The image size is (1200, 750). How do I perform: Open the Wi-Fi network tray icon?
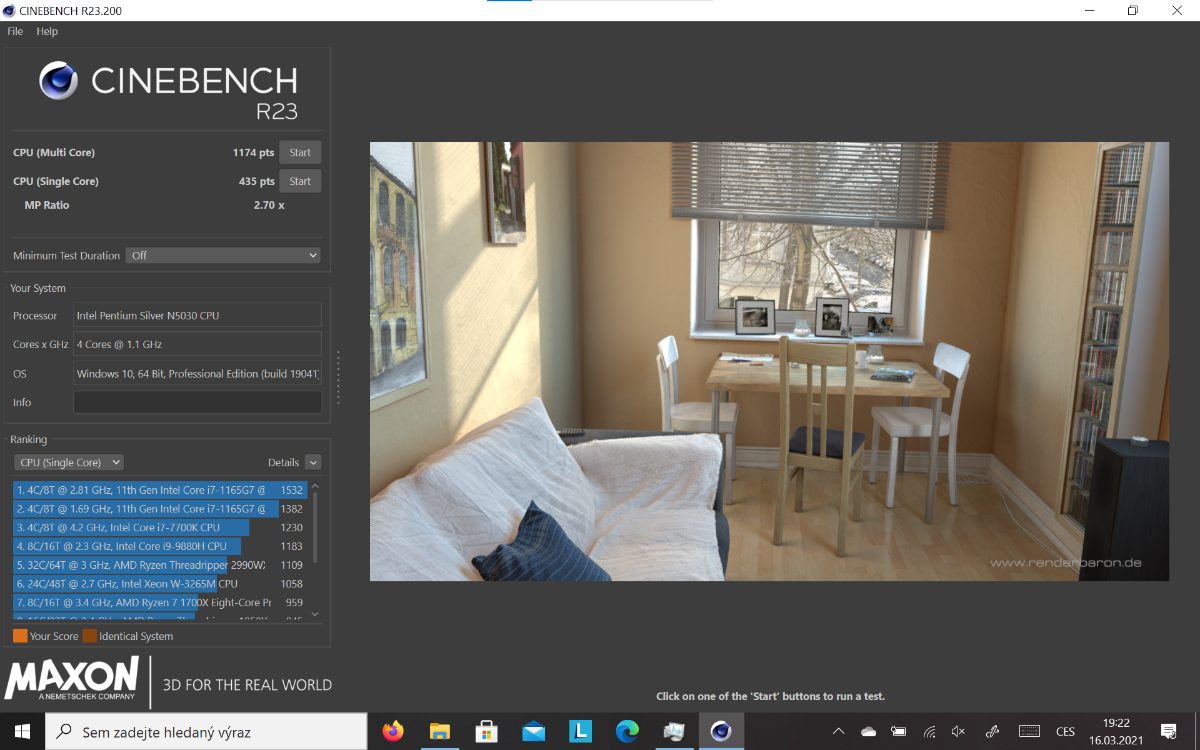[929, 732]
